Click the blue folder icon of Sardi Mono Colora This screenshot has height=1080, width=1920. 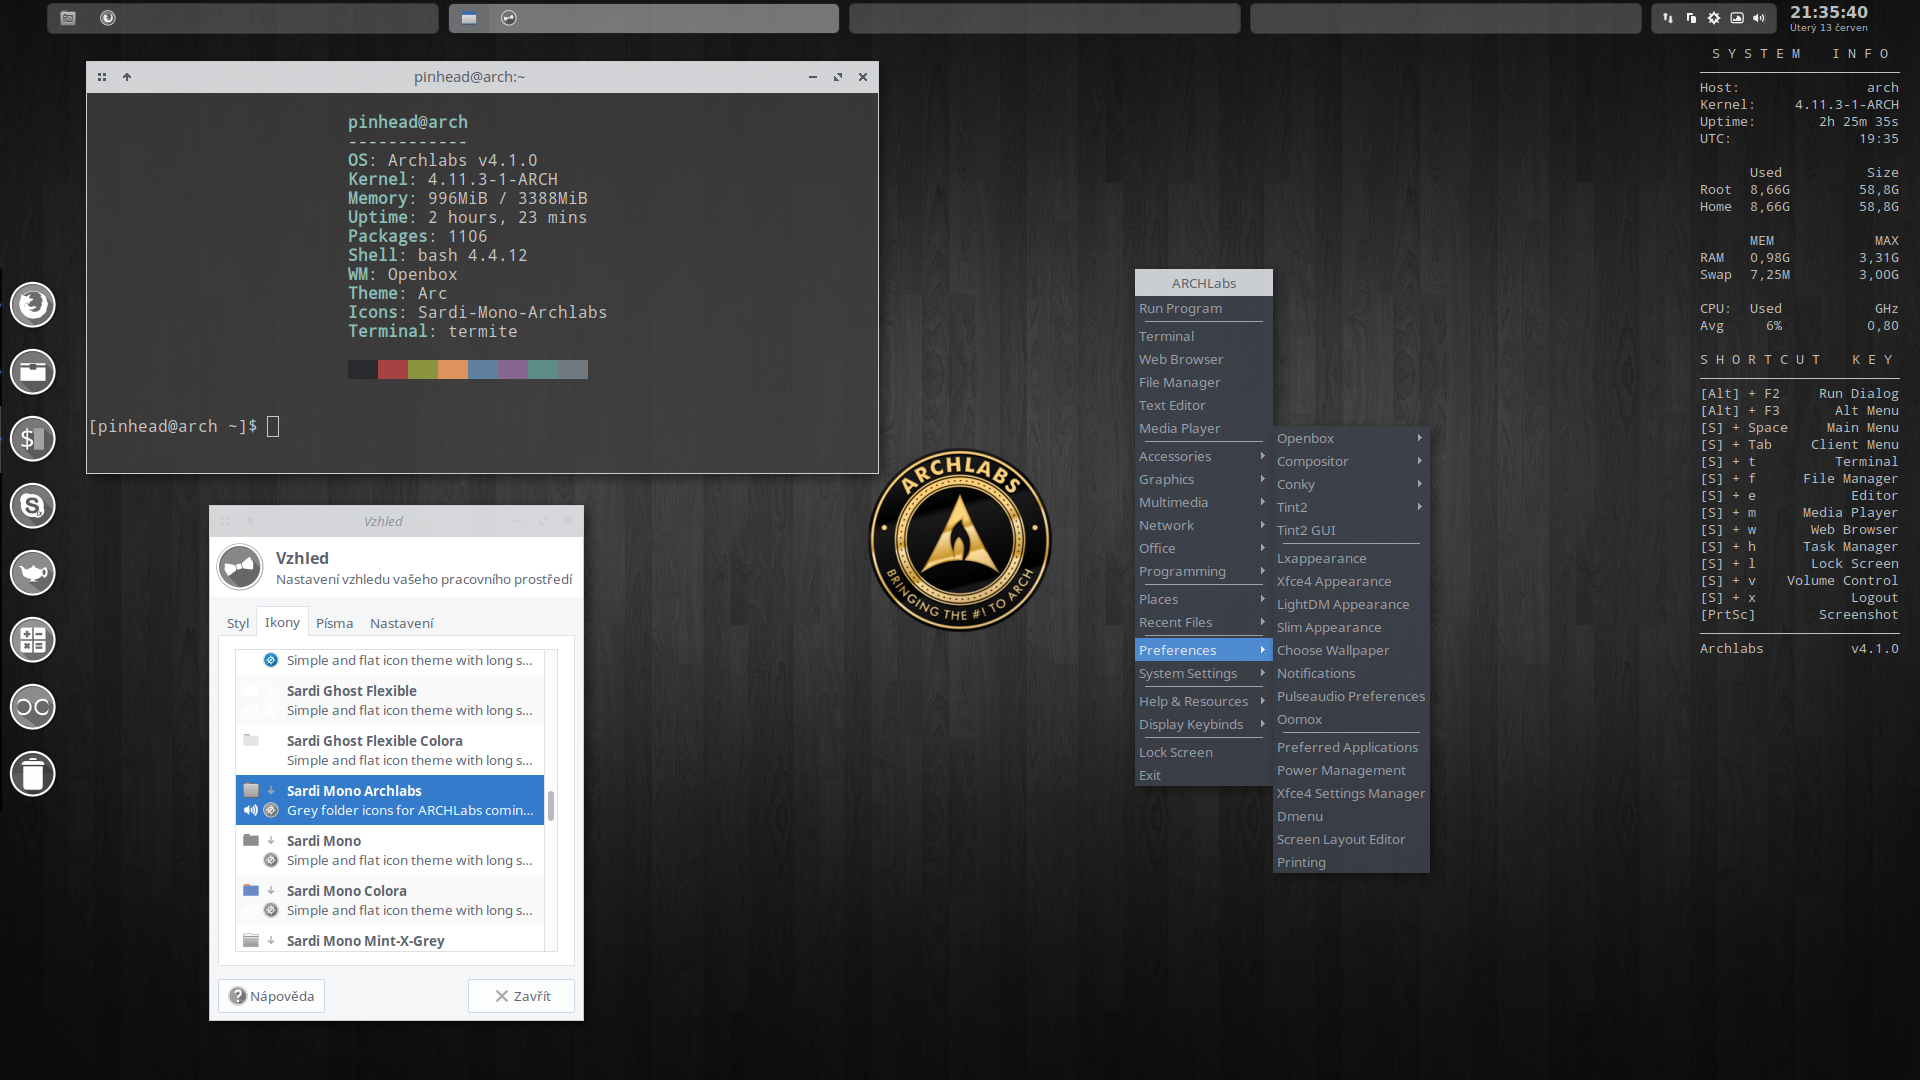[x=251, y=890]
